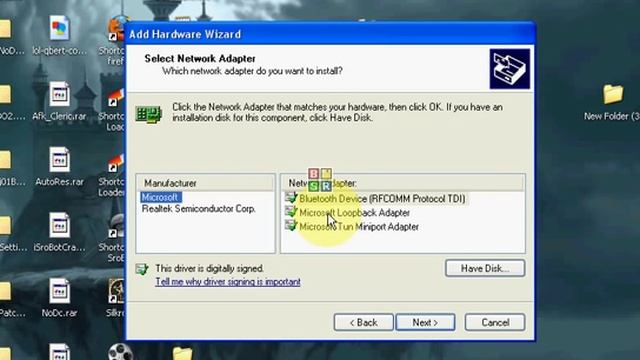Viewport: 640px width, 360px height.
Task: Go to the previous step with Back
Action: pyautogui.click(x=363, y=322)
